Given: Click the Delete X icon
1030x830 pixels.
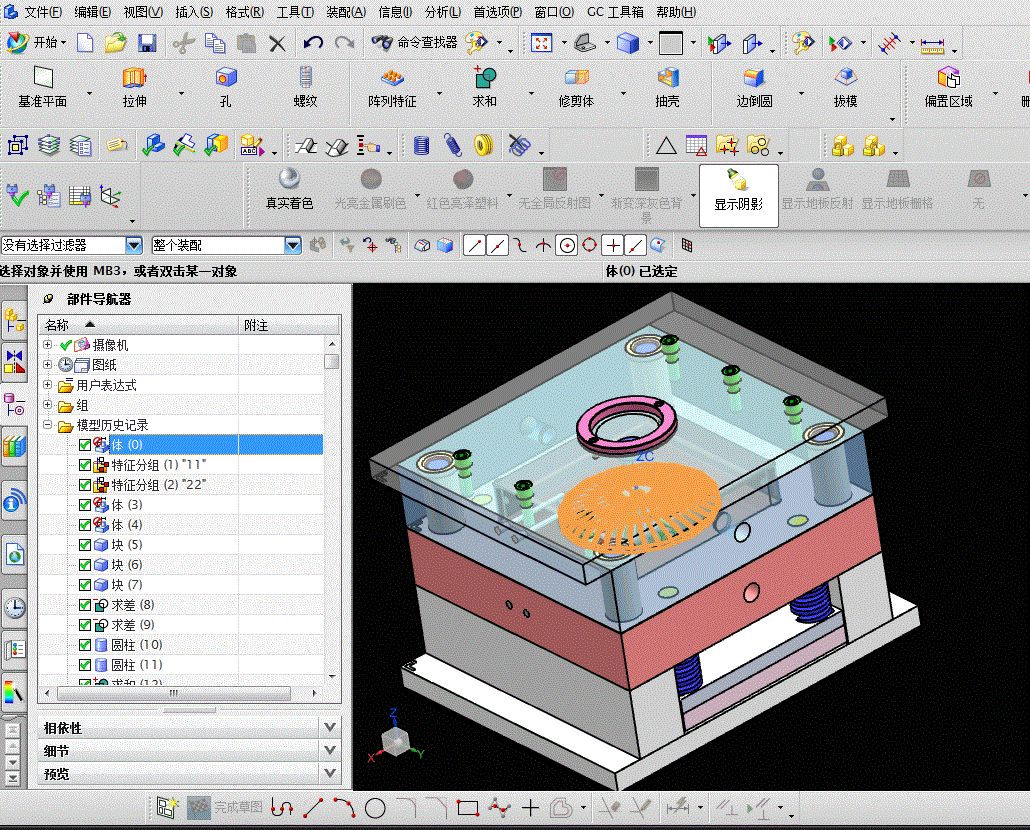Looking at the screenshot, I should 277,44.
